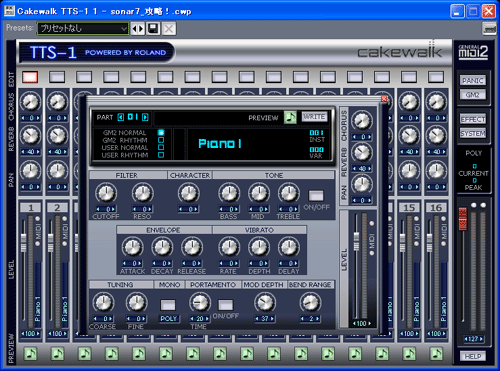The image size is (500, 371).
Task: Toggle the lit EDIT button for part 1
Action: pos(30,77)
